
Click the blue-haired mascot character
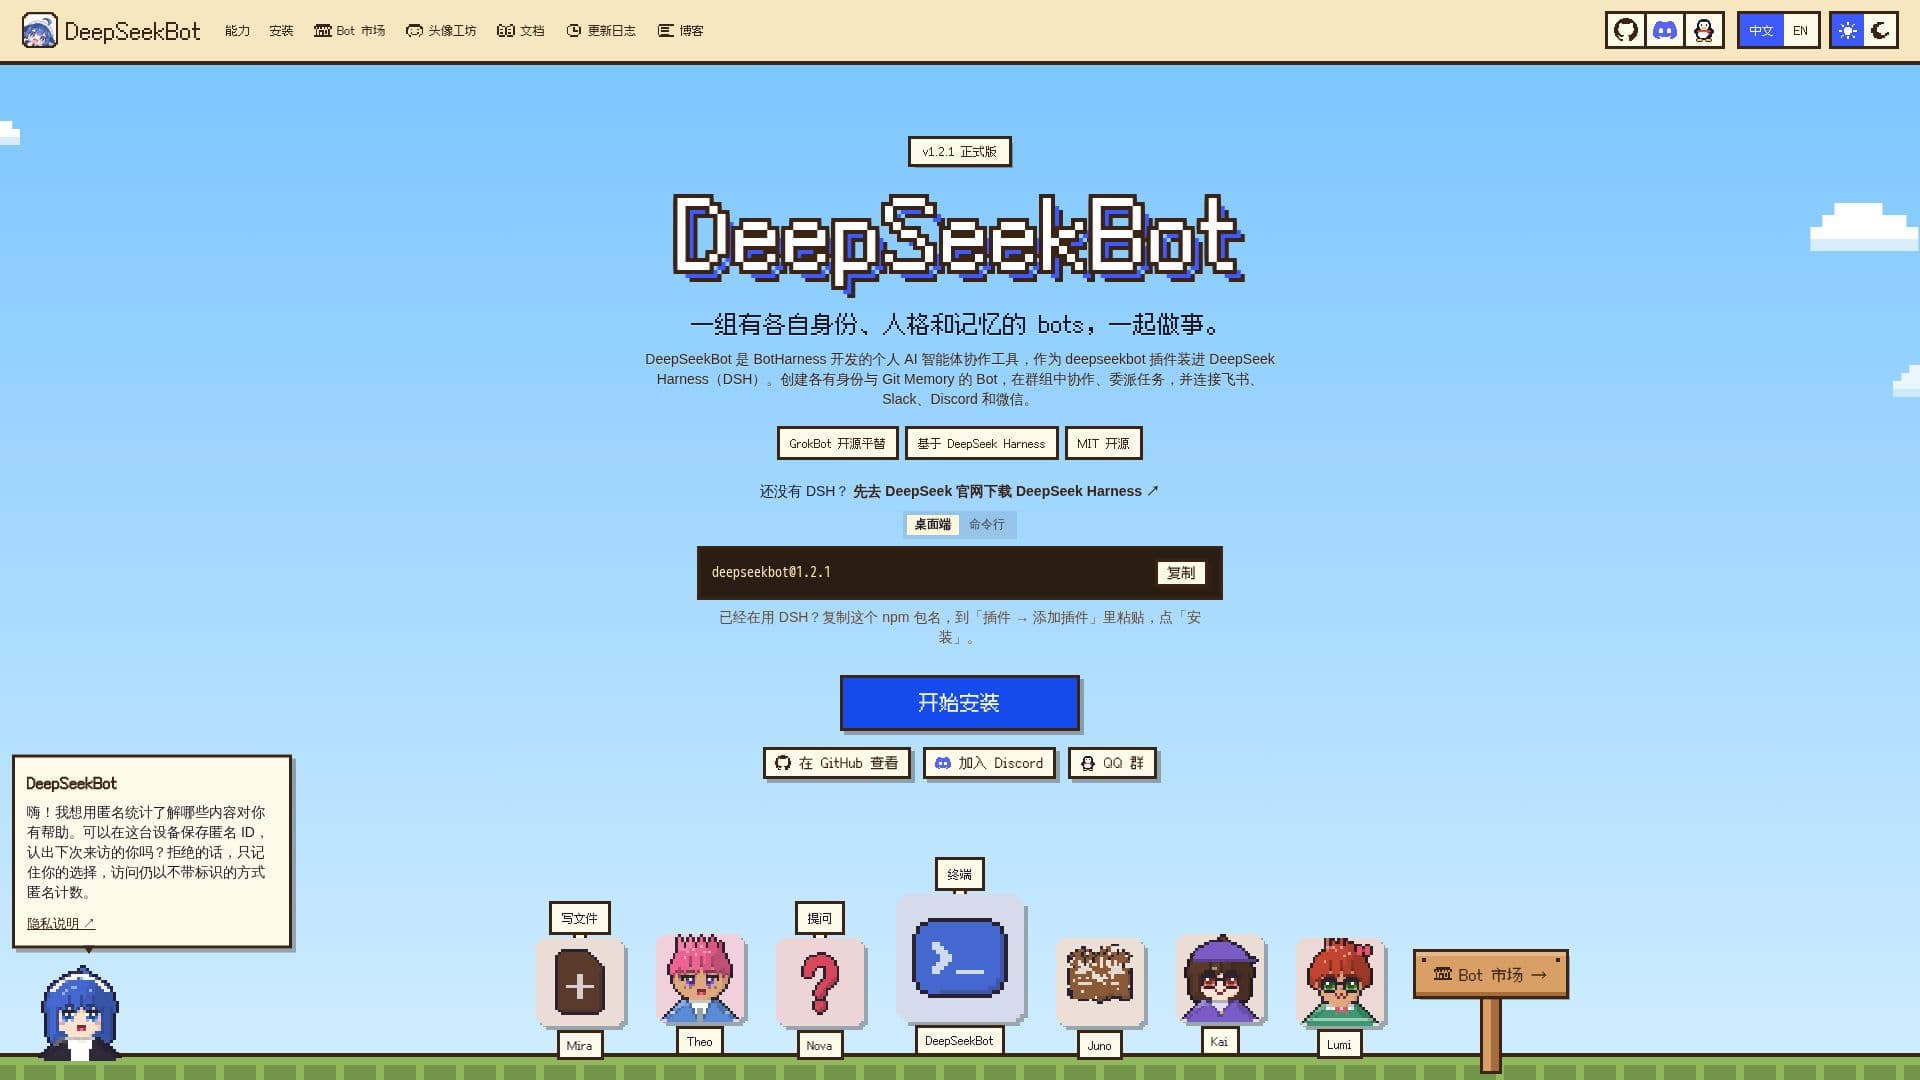(x=80, y=1013)
